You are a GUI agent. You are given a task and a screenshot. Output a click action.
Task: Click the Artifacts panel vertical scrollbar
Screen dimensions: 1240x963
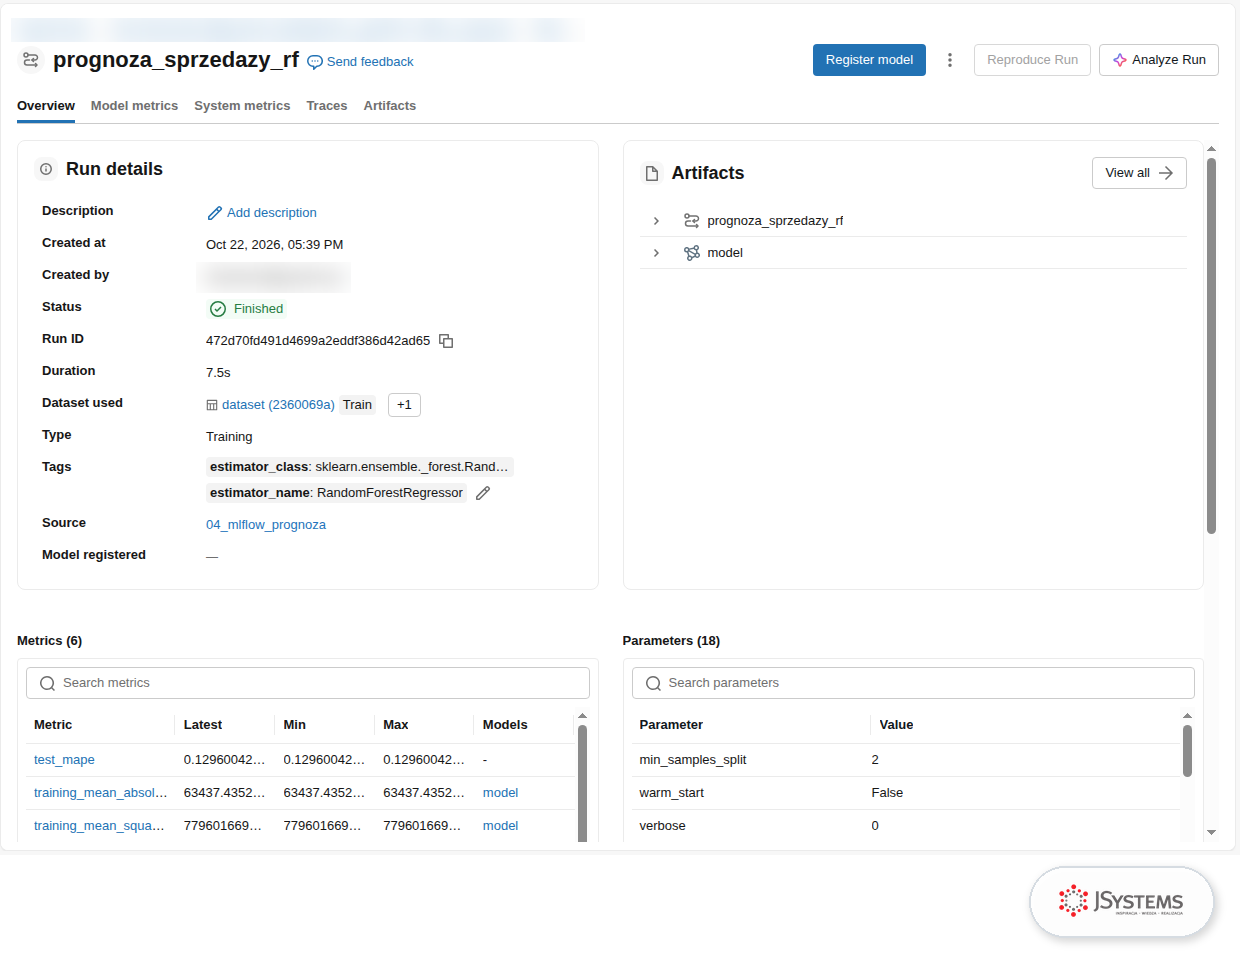pyautogui.click(x=1211, y=345)
